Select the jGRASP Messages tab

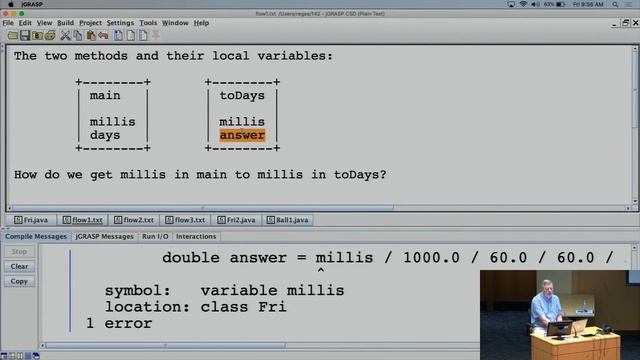point(104,236)
